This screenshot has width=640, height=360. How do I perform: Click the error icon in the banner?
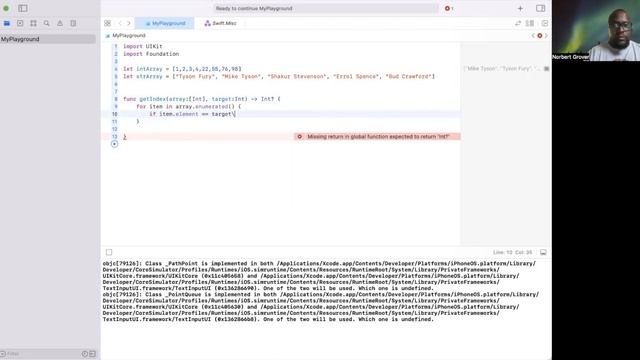[x=300, y=136]
